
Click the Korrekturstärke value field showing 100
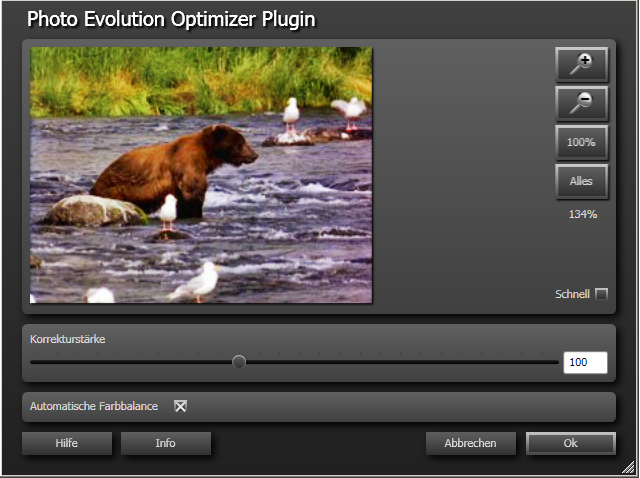tap(585, 362)
